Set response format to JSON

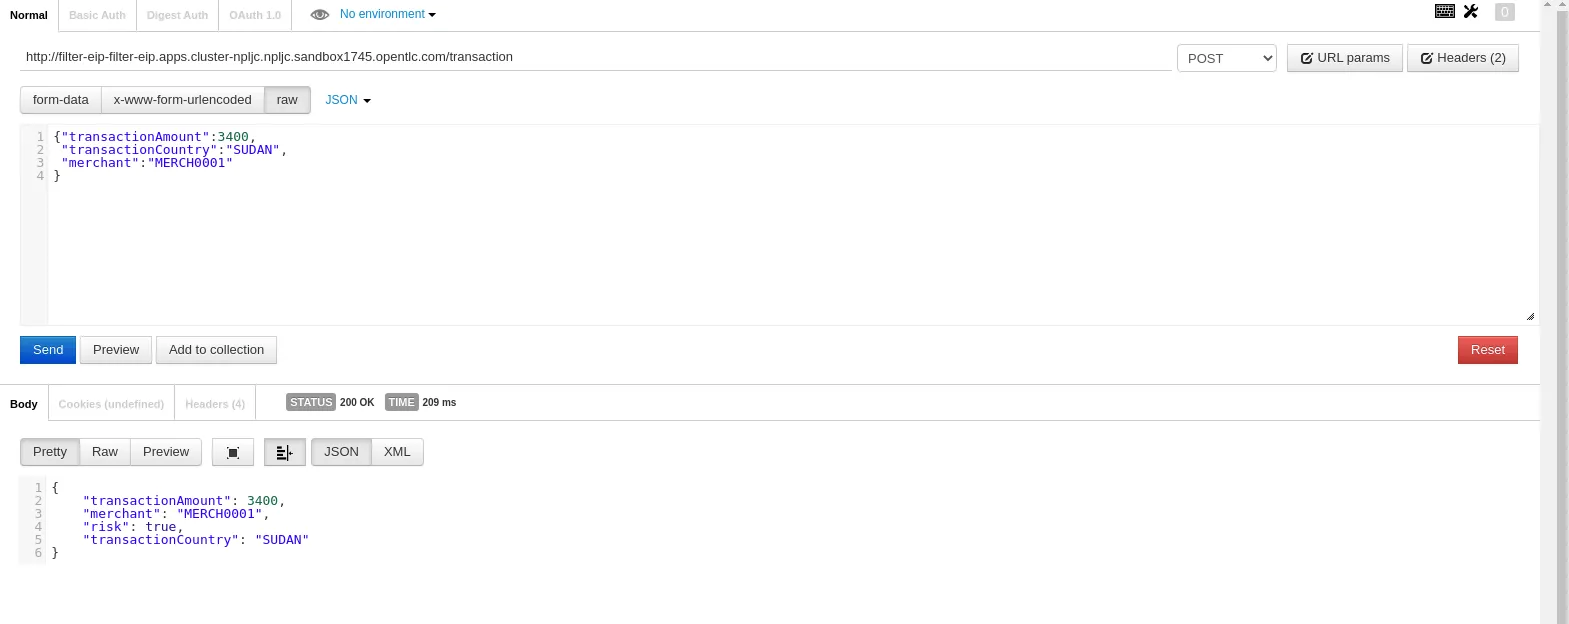point(341,452)
